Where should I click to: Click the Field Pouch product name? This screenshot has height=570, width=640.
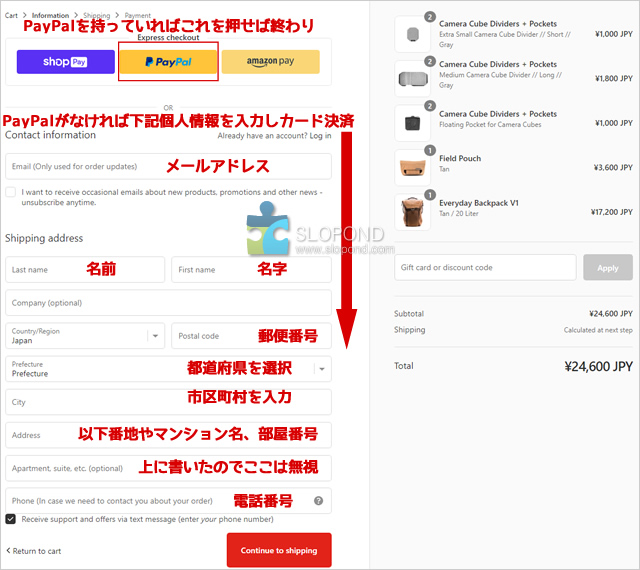point(460,158)
